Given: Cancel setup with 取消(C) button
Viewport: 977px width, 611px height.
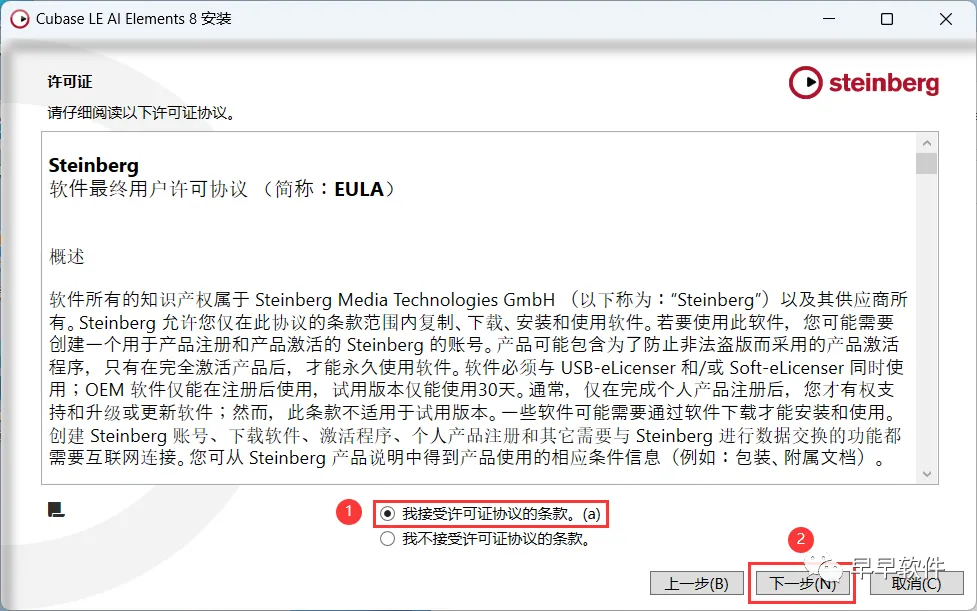Looking at the screenshot, I should click(x=916, y=584).
